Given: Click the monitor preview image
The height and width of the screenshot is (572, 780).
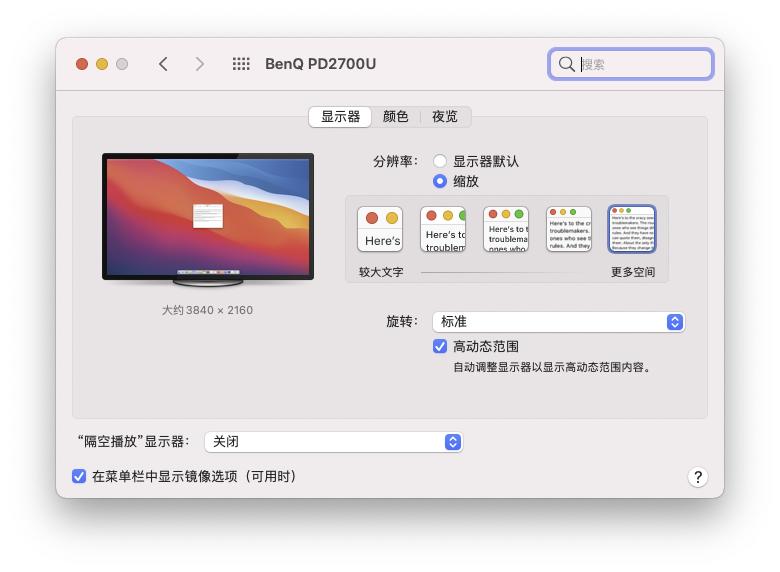Looking at the screenshot, I should [208, 219].
